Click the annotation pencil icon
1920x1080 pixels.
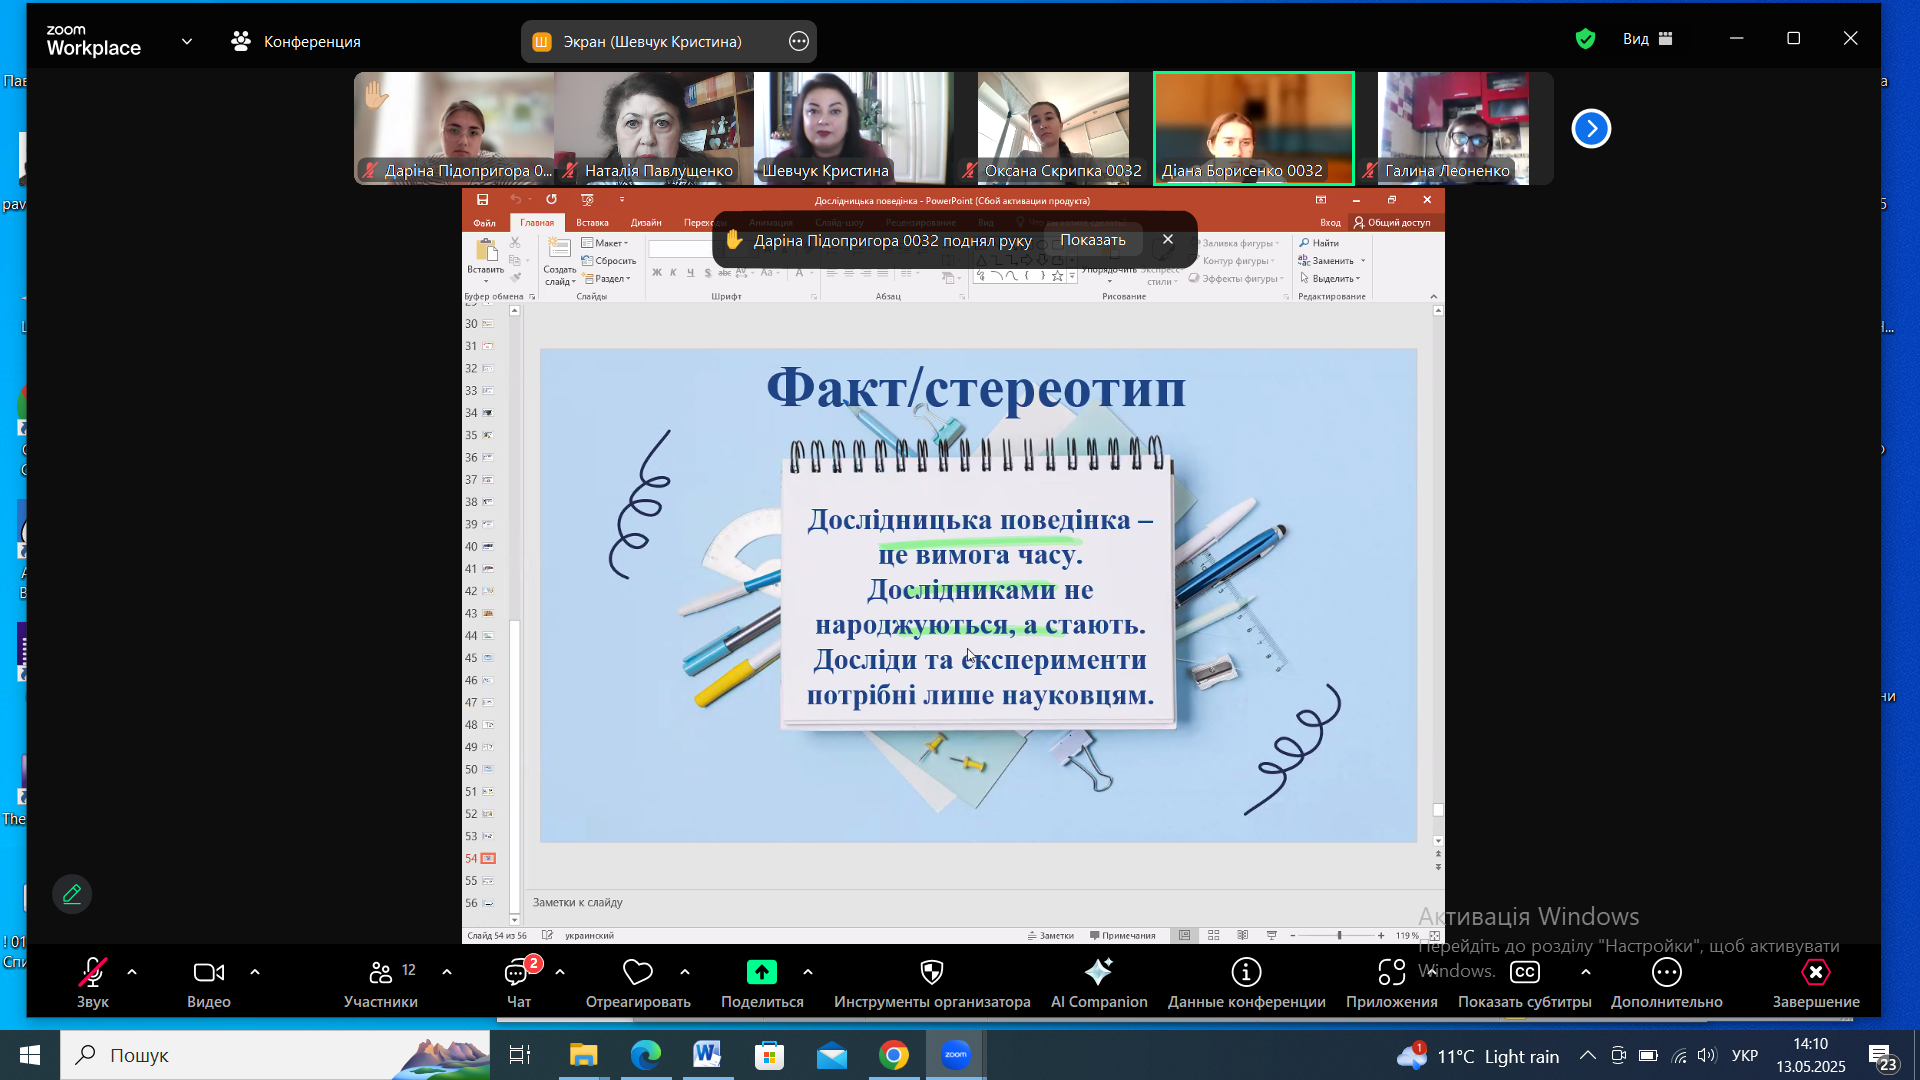click(x=72, y=894)
